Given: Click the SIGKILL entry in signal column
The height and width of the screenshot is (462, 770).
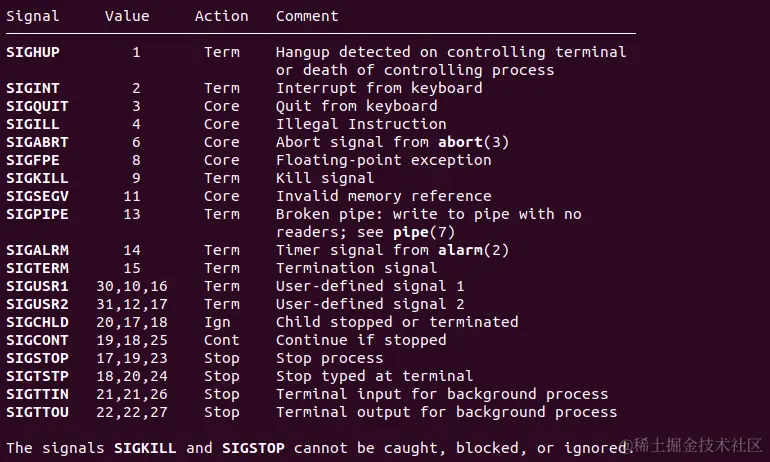Looking at the screenshot, I should click(x=37, y=178).
